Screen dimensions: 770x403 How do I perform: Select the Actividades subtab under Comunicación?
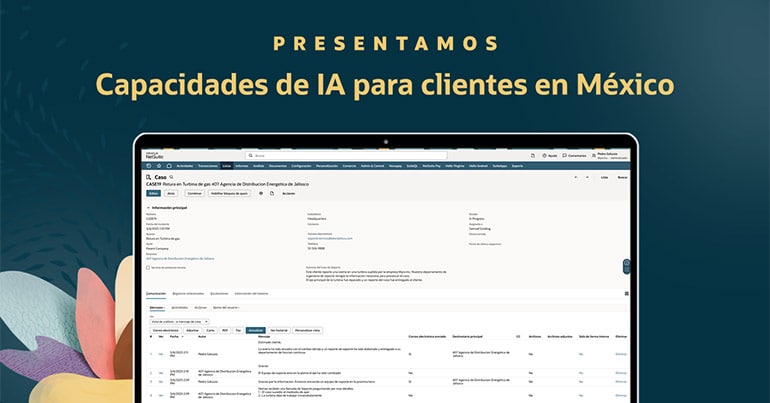click(x=179, y=308)
